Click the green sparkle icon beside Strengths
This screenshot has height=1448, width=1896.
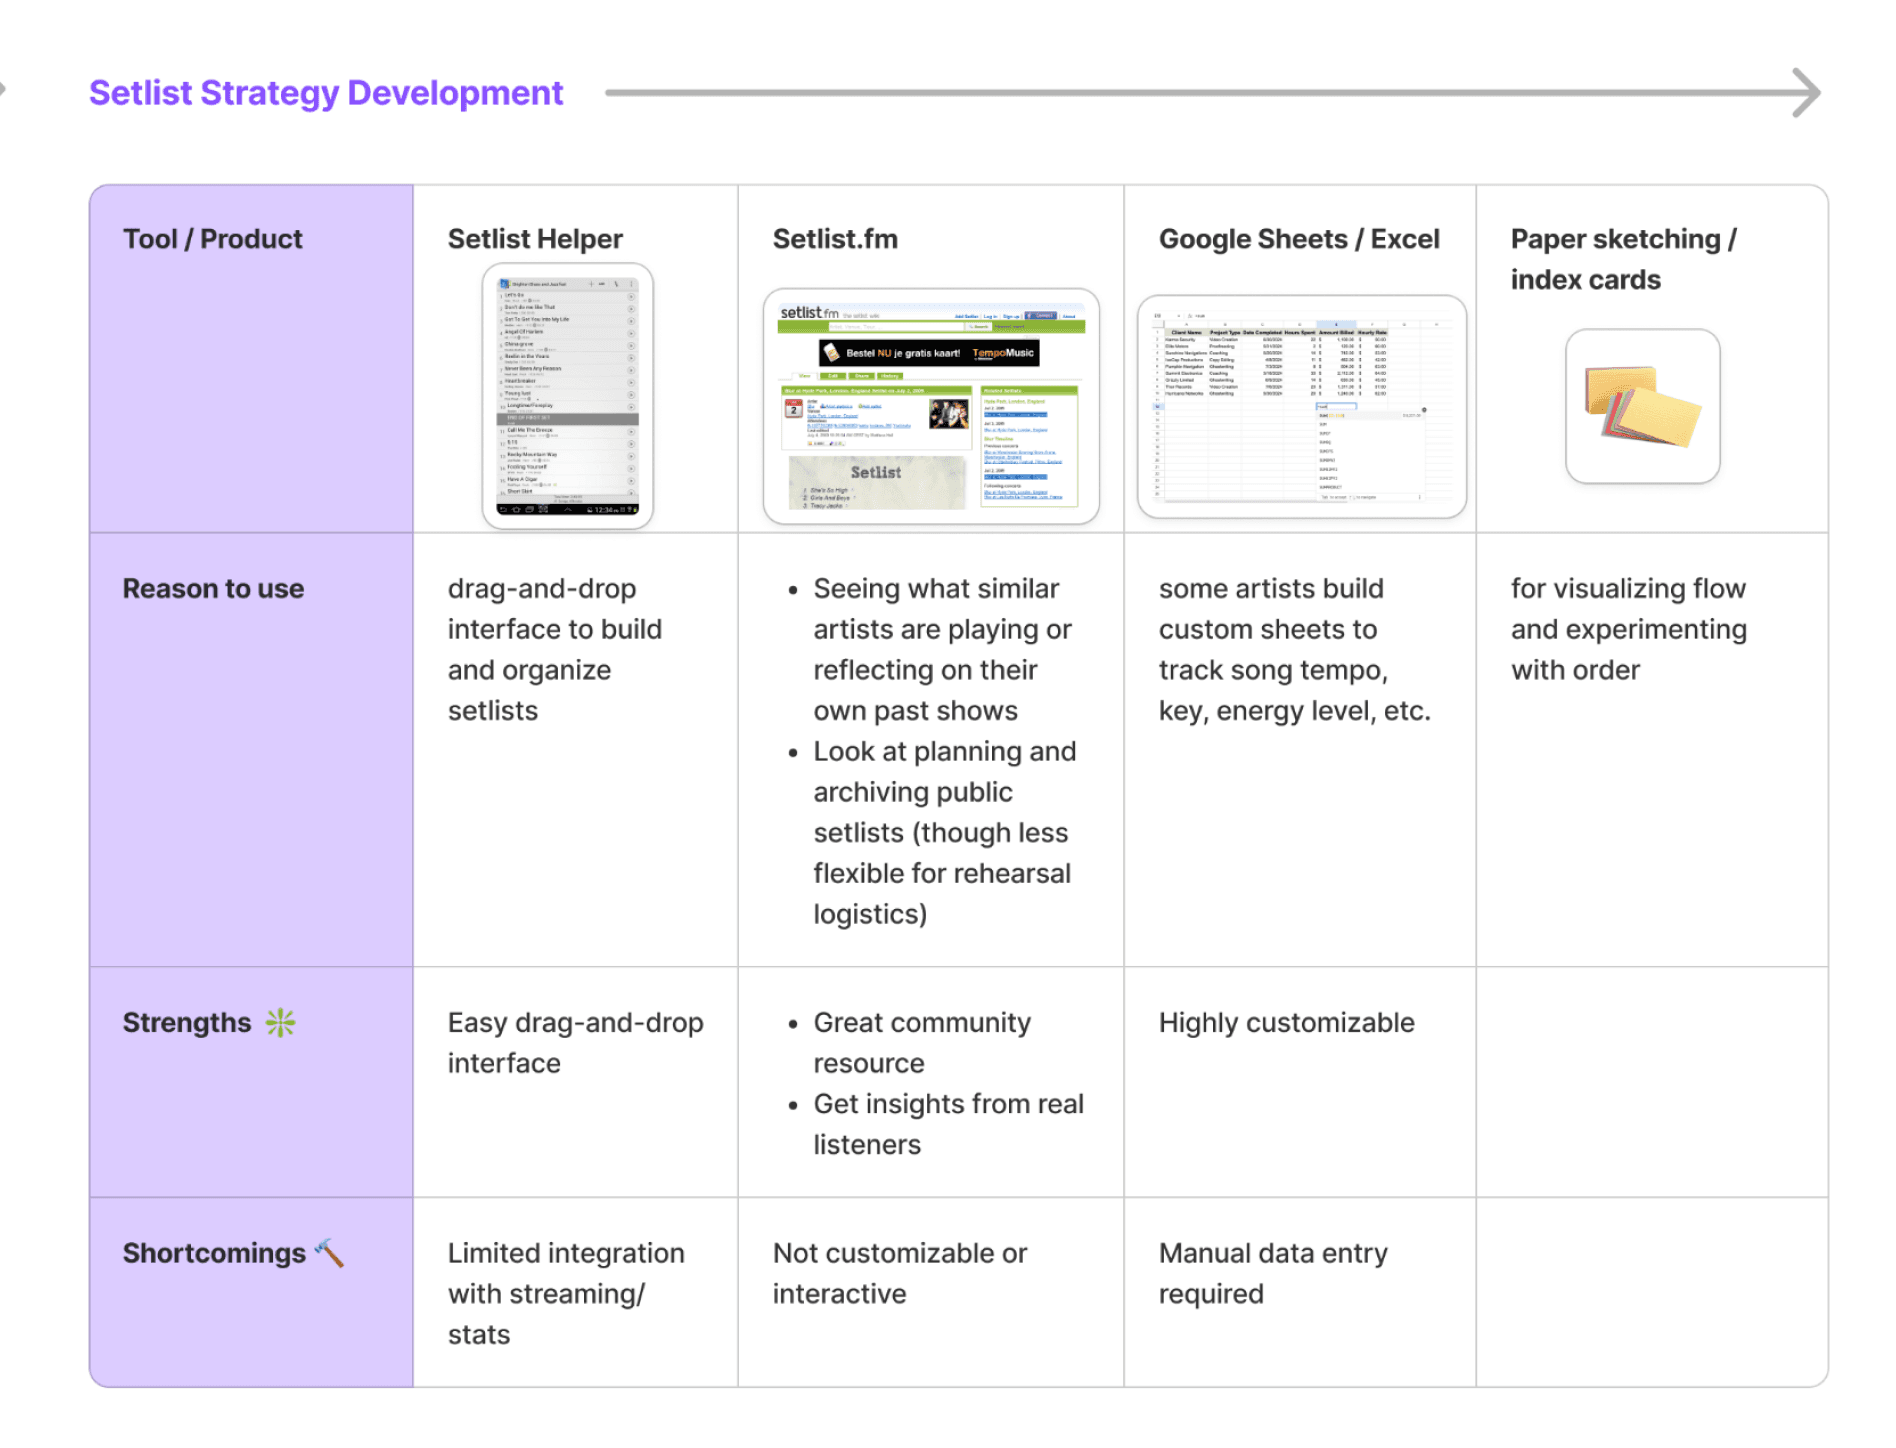pos(280,1022)
